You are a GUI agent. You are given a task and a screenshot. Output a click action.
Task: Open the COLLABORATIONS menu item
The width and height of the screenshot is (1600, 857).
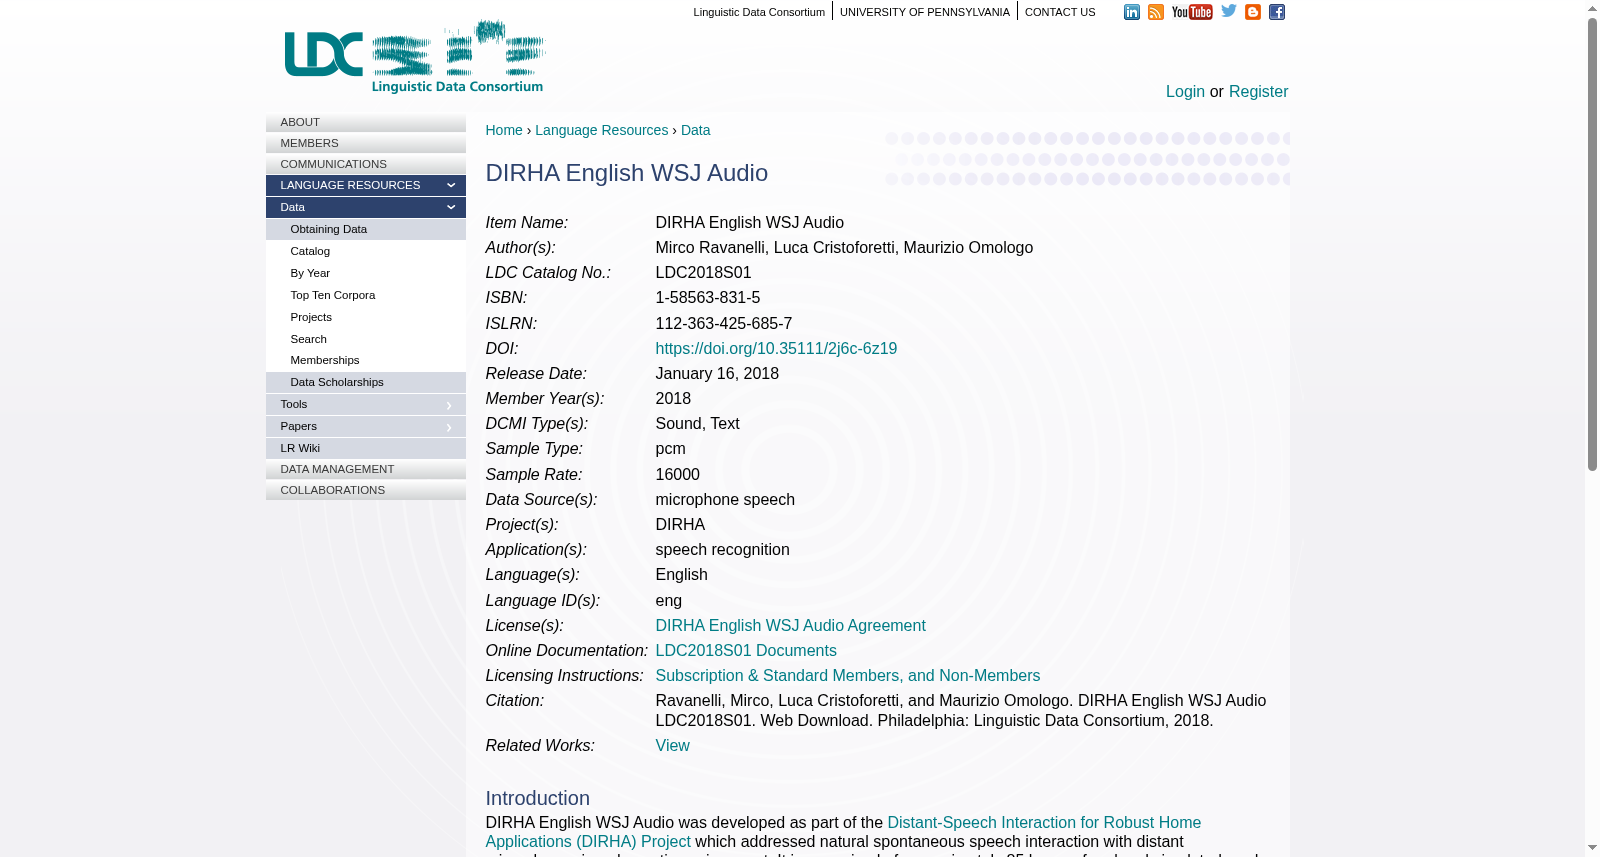point(366,490)
